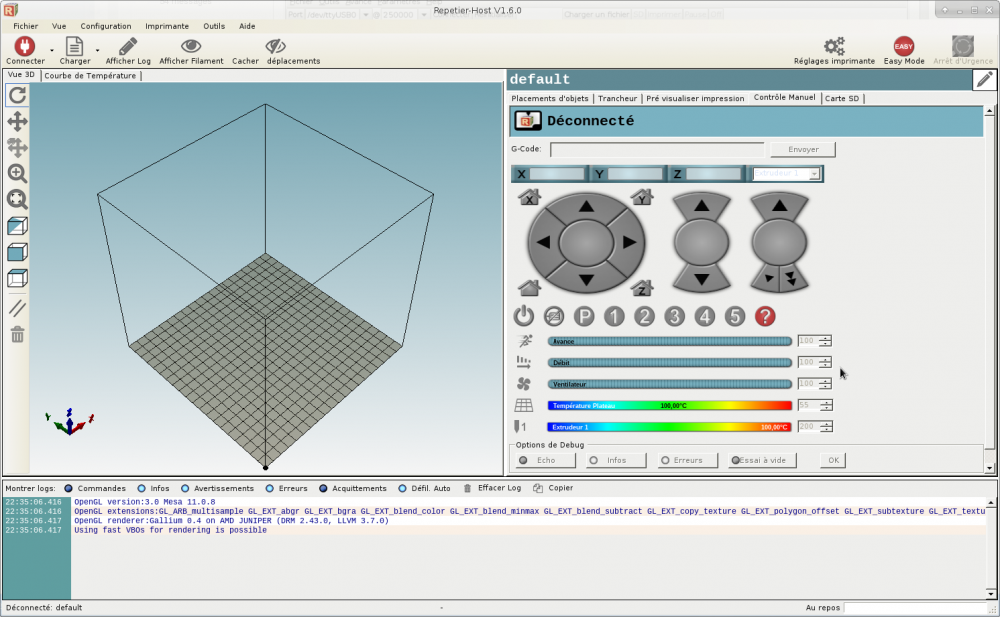Click the OK debug button
This screenshot has height=617, width=1000.
833,460
